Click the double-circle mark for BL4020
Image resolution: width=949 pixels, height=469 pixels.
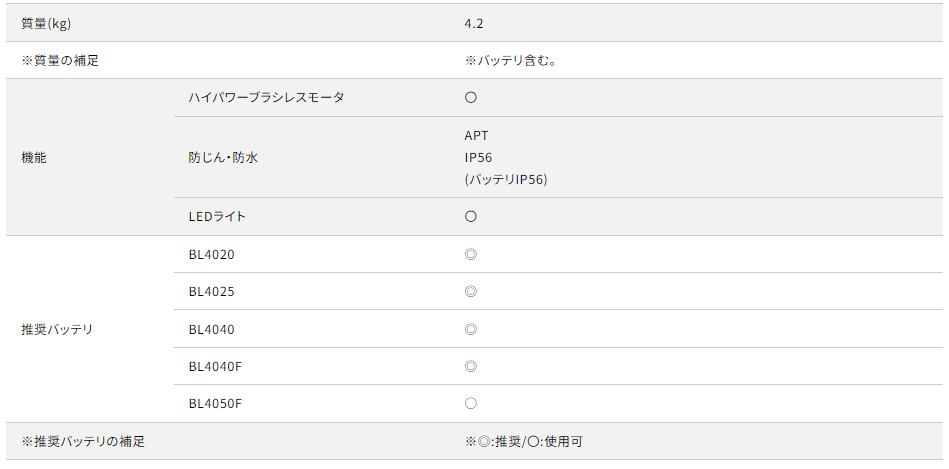click(x=471, y=255)
